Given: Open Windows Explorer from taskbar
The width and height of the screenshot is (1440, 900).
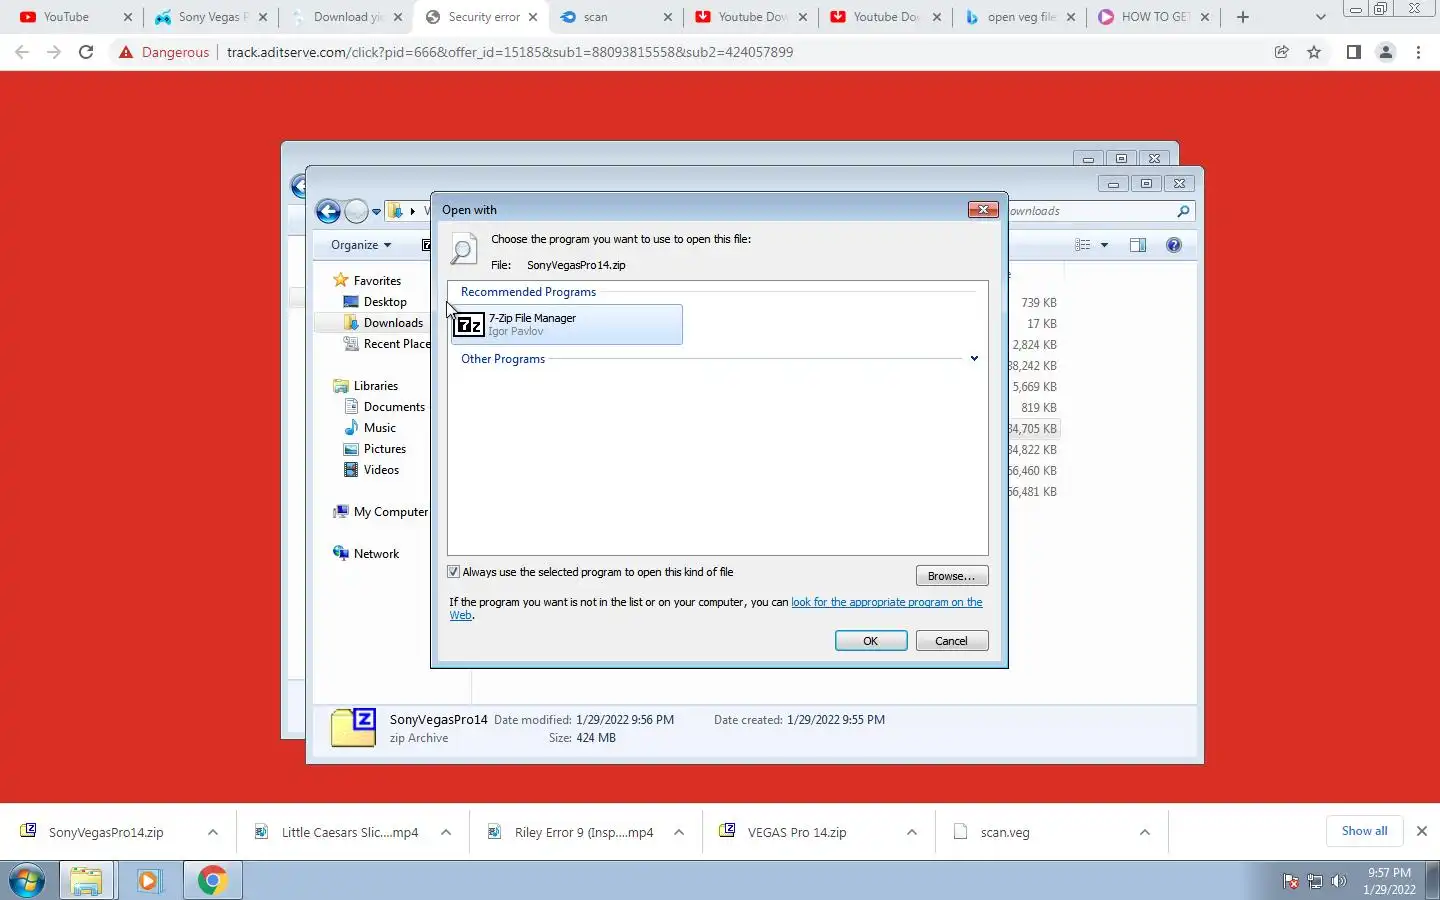Looking at the screenshot, I should point(86,880).
